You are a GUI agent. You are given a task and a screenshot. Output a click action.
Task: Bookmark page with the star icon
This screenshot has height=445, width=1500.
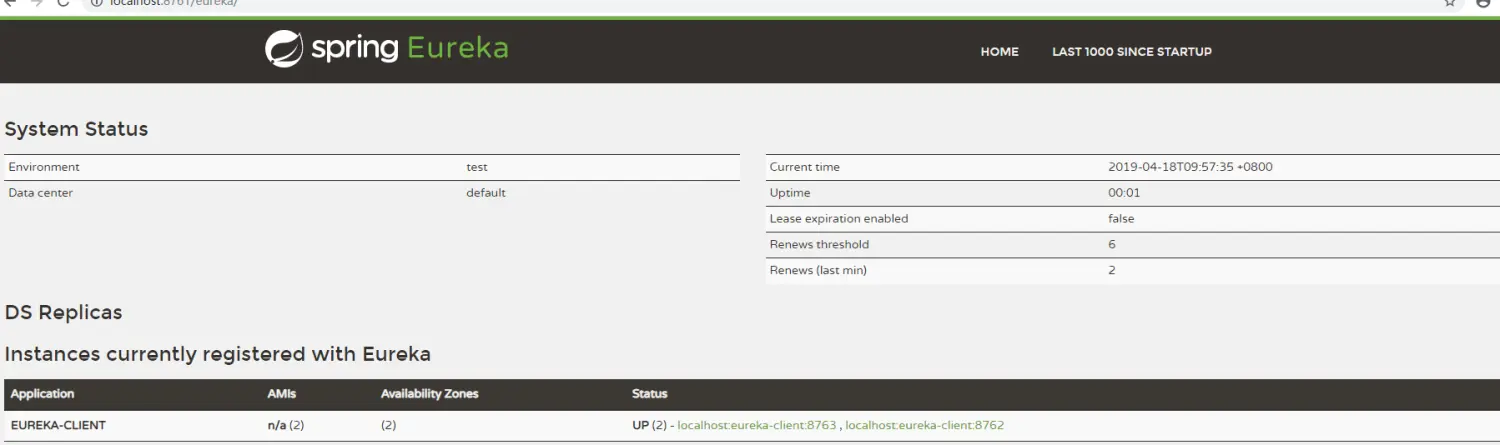pyautogui.click(x=1450, y=3)
